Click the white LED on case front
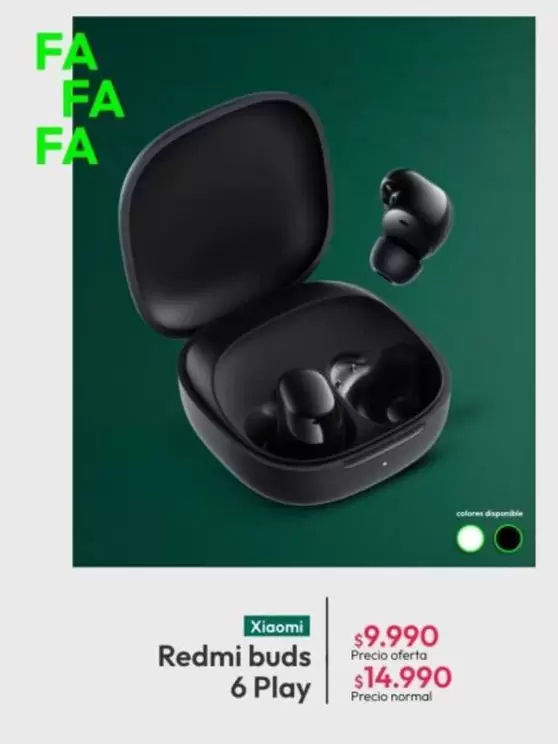Image resolution: width=558 pixels, height=744 pixels. [x=384, y=464]
